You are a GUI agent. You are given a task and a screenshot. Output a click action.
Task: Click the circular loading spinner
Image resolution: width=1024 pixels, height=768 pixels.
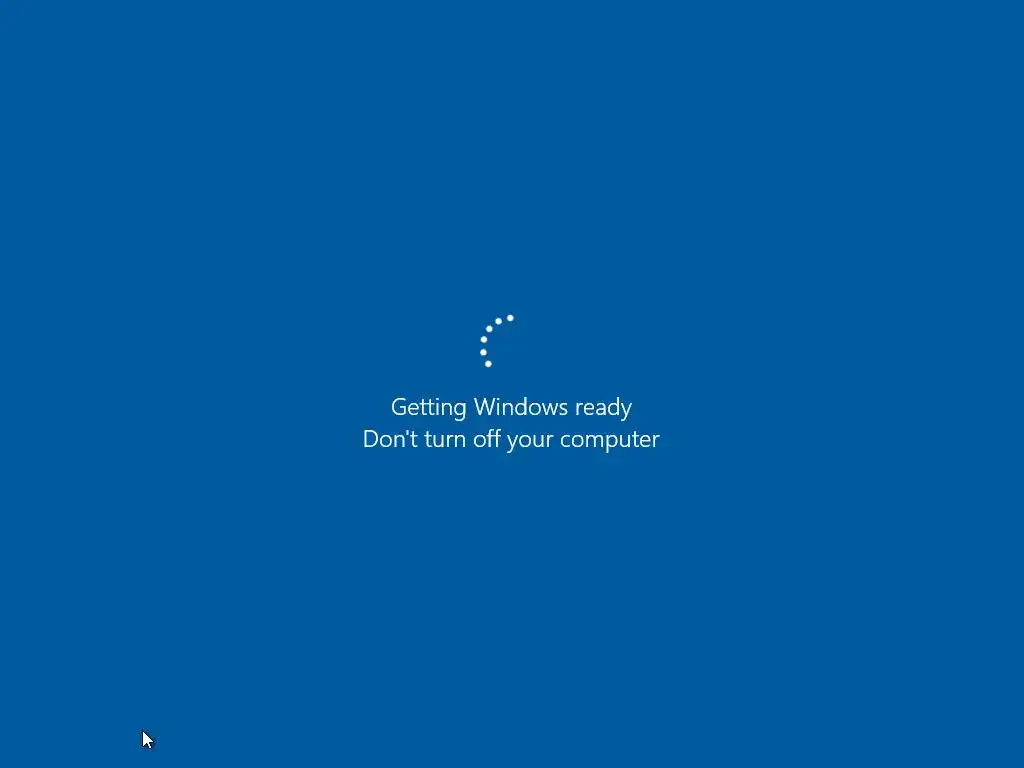tap(498, 341)
